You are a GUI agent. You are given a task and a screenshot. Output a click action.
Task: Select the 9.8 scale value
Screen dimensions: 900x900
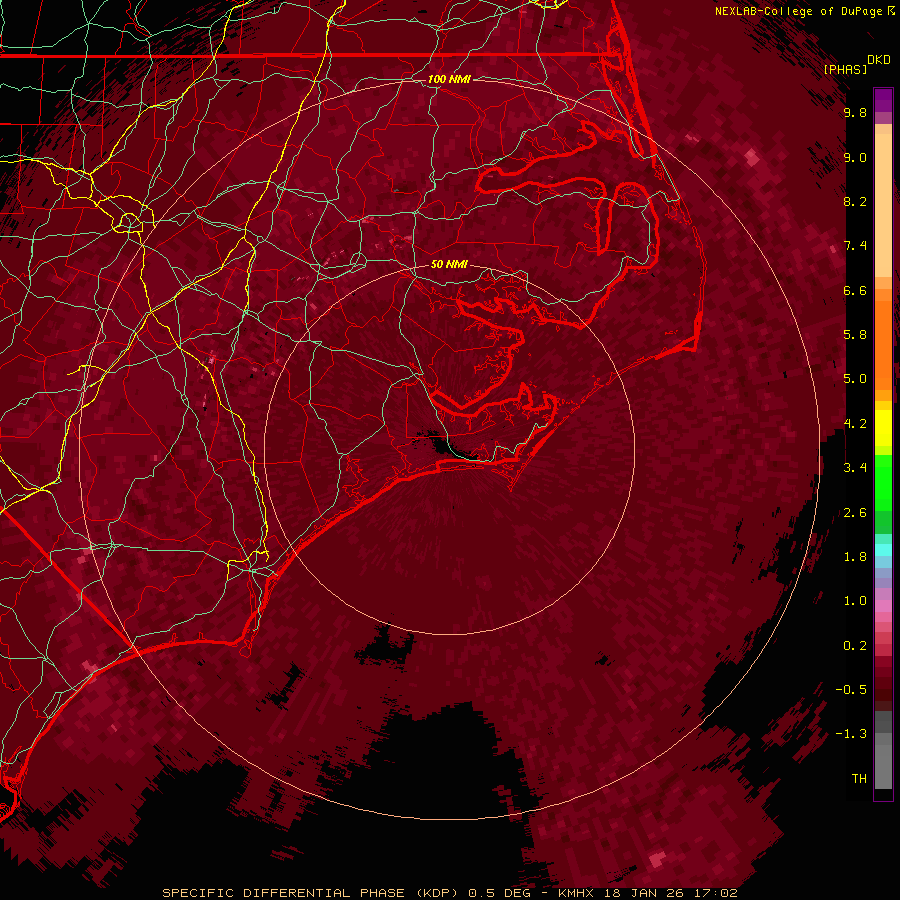pos(855,113)
